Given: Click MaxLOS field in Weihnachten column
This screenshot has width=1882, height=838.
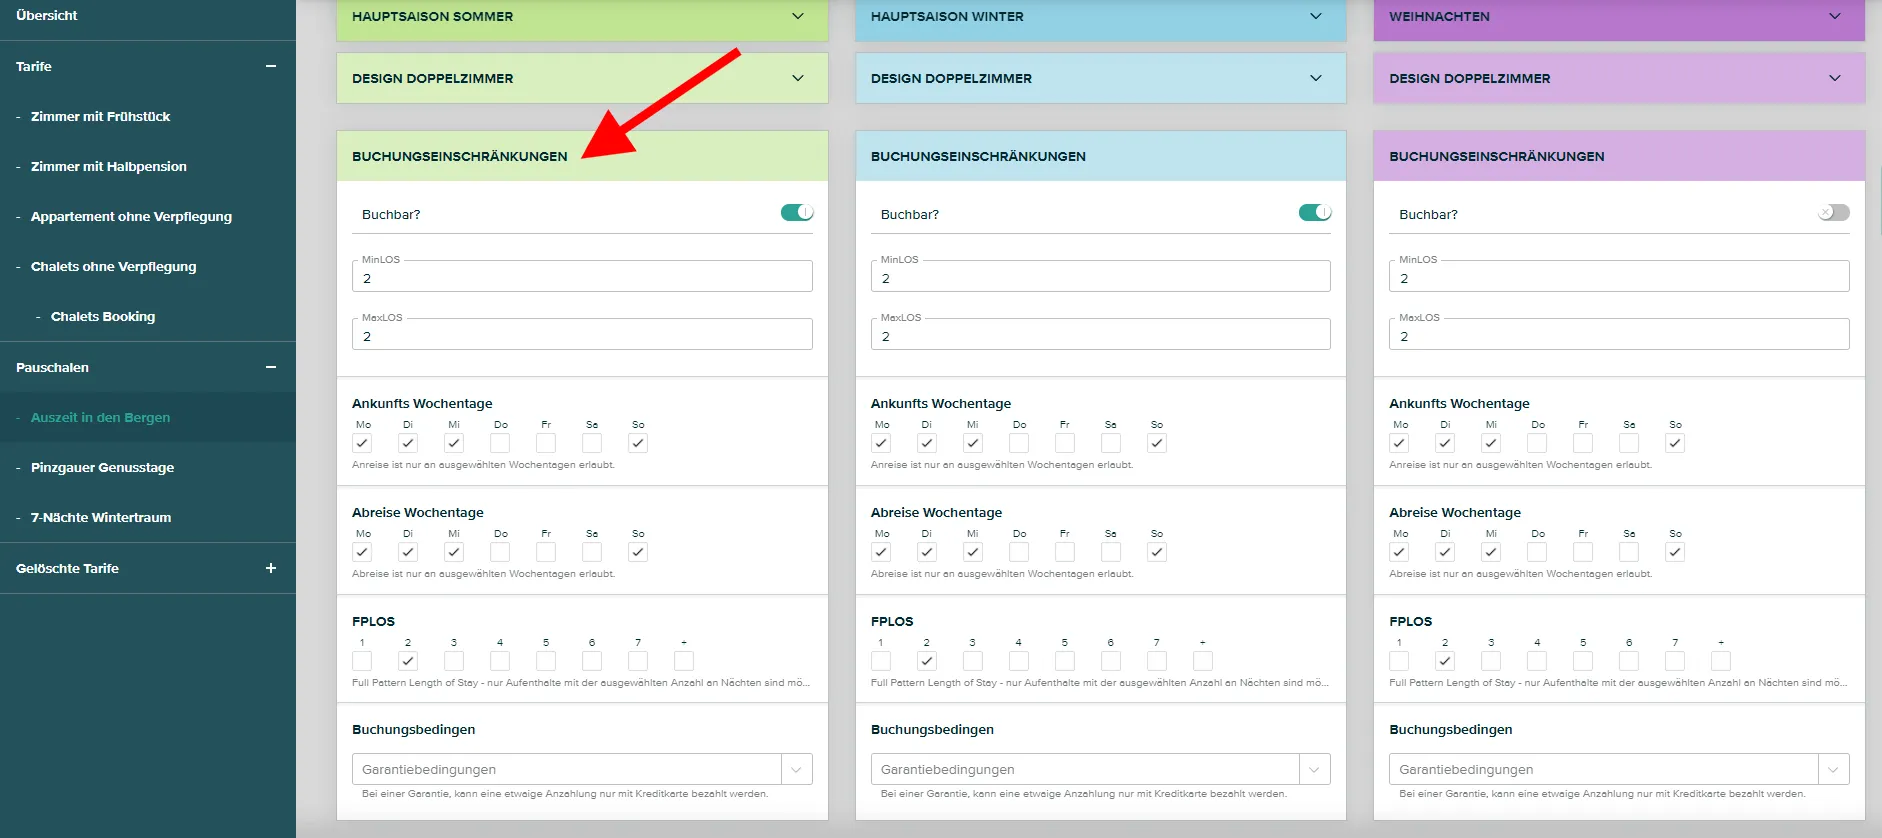Looking at the screenshot, I should [x=1619, y=334].
